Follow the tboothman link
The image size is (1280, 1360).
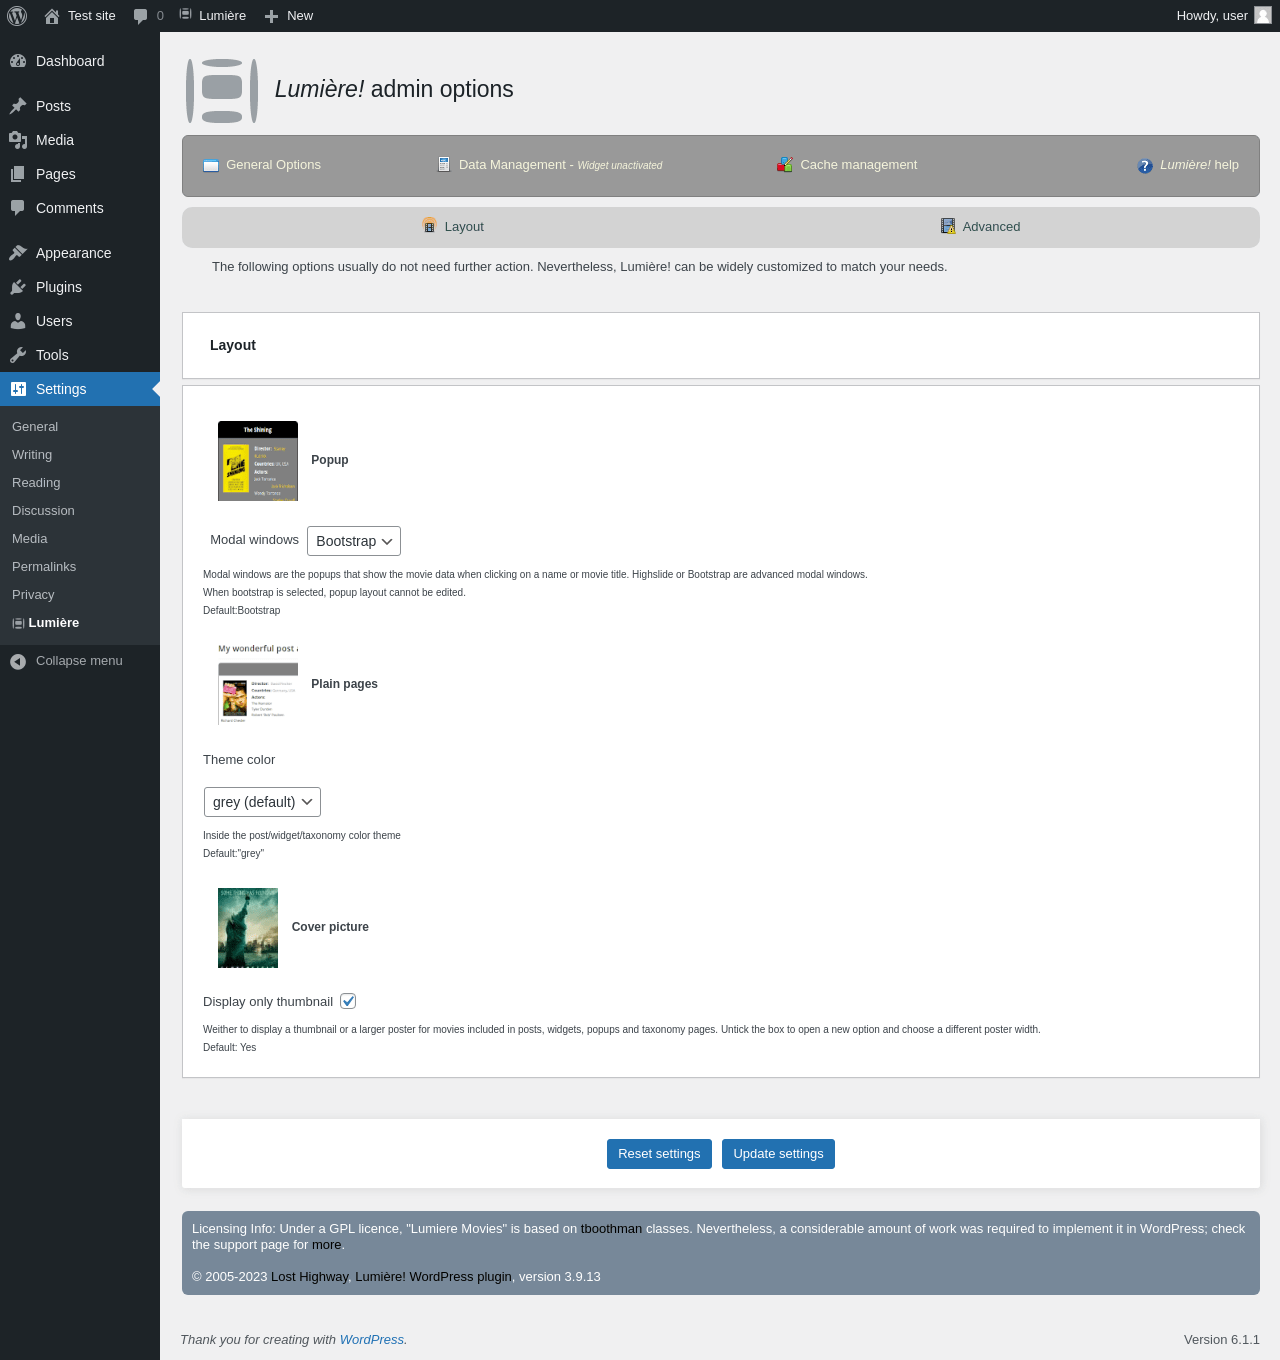[611, 1229]
